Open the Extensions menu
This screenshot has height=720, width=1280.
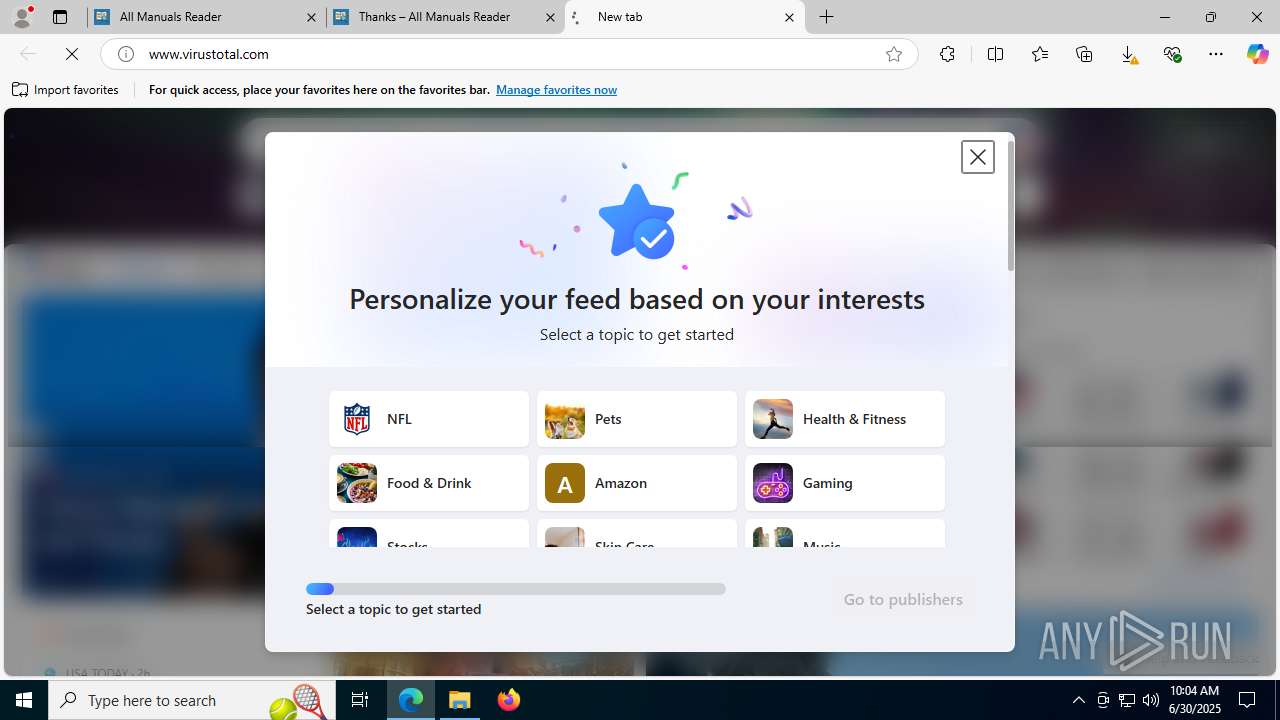tap(947, 54)
